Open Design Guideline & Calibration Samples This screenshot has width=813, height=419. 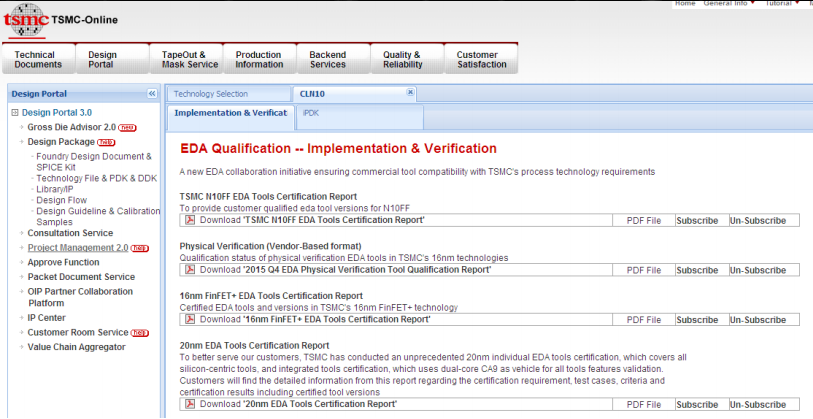(97, 216)
